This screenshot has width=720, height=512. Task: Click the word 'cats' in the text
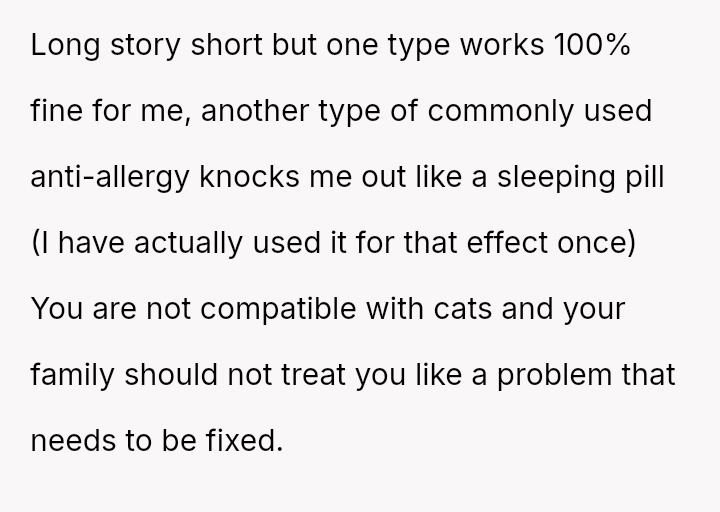(x=463, y=309)
